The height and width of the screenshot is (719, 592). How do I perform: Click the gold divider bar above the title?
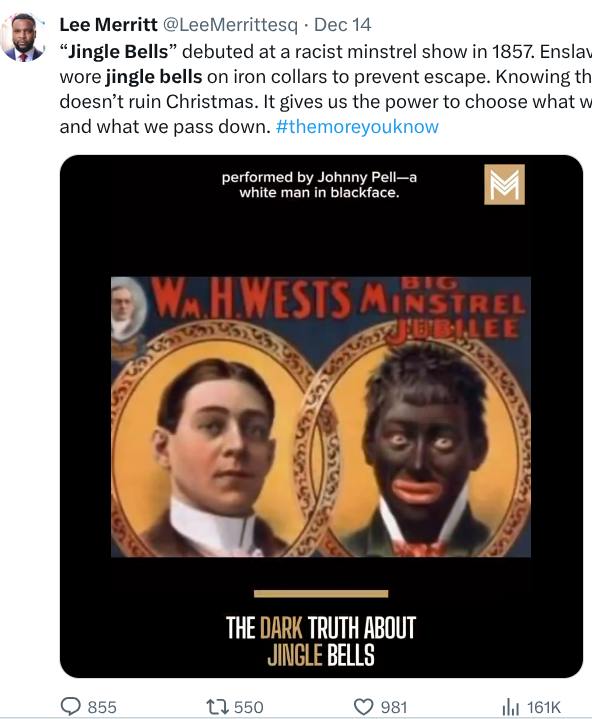[x=321, y=594]
